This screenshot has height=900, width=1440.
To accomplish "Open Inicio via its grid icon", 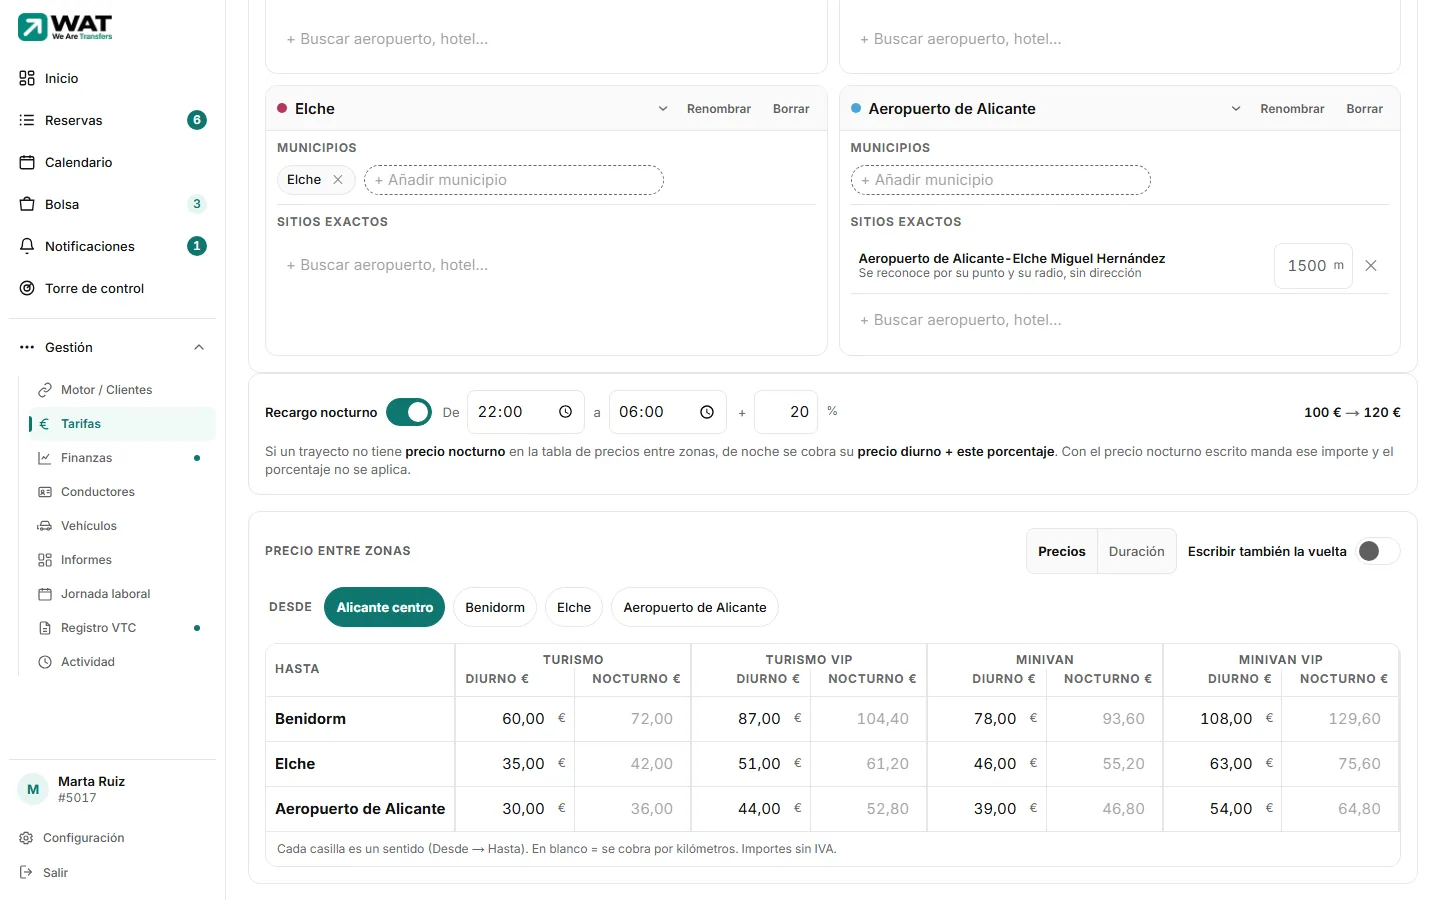I will click(x=27, y=78).
